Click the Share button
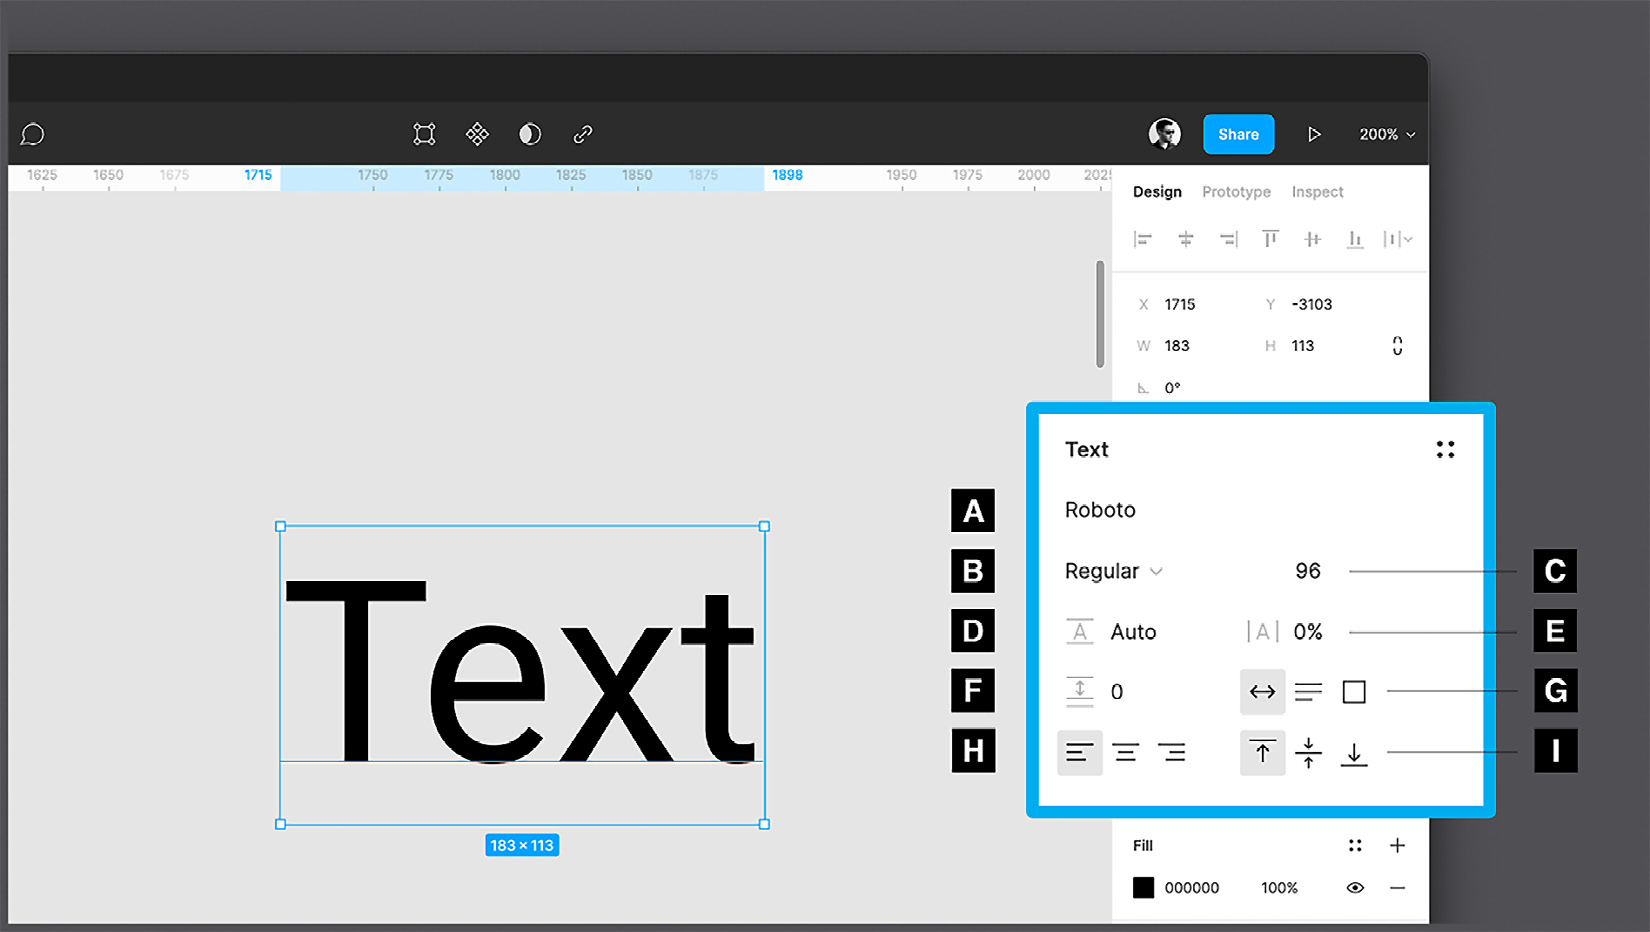Image resolution: width=1650 pixels, height=932 pixels. click(x=1238, y=134)
